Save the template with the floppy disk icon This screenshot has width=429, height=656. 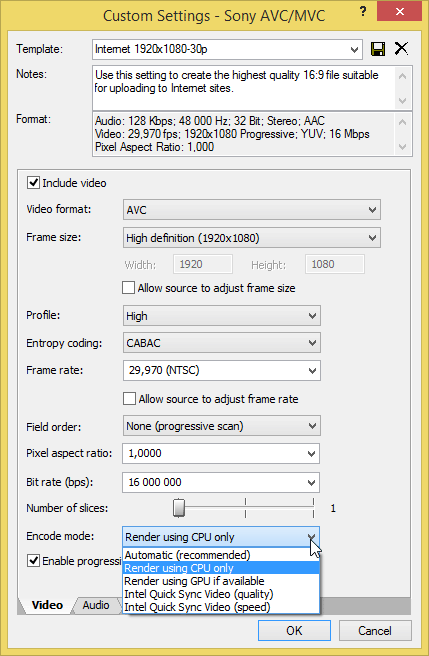tap(378, 49)
